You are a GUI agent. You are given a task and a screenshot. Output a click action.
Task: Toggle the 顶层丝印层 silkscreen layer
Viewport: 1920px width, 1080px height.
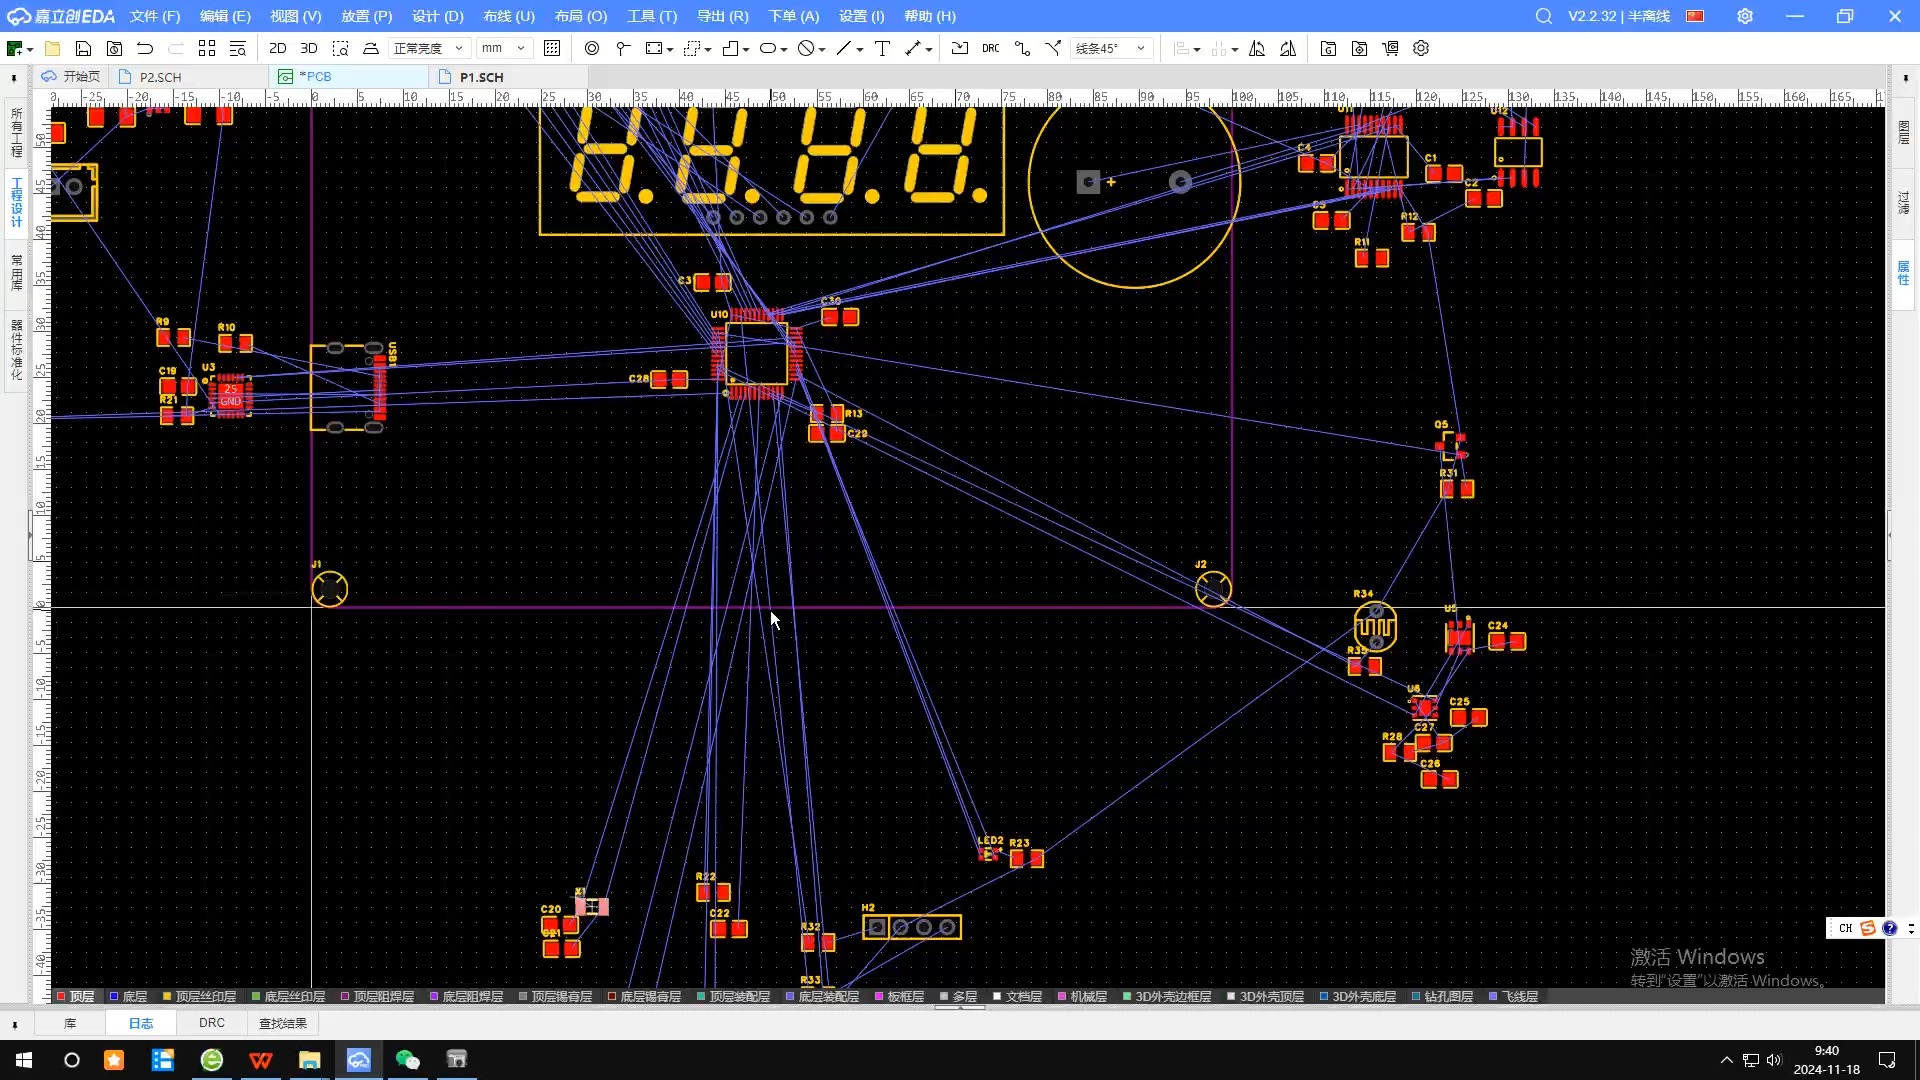point(200,997)
